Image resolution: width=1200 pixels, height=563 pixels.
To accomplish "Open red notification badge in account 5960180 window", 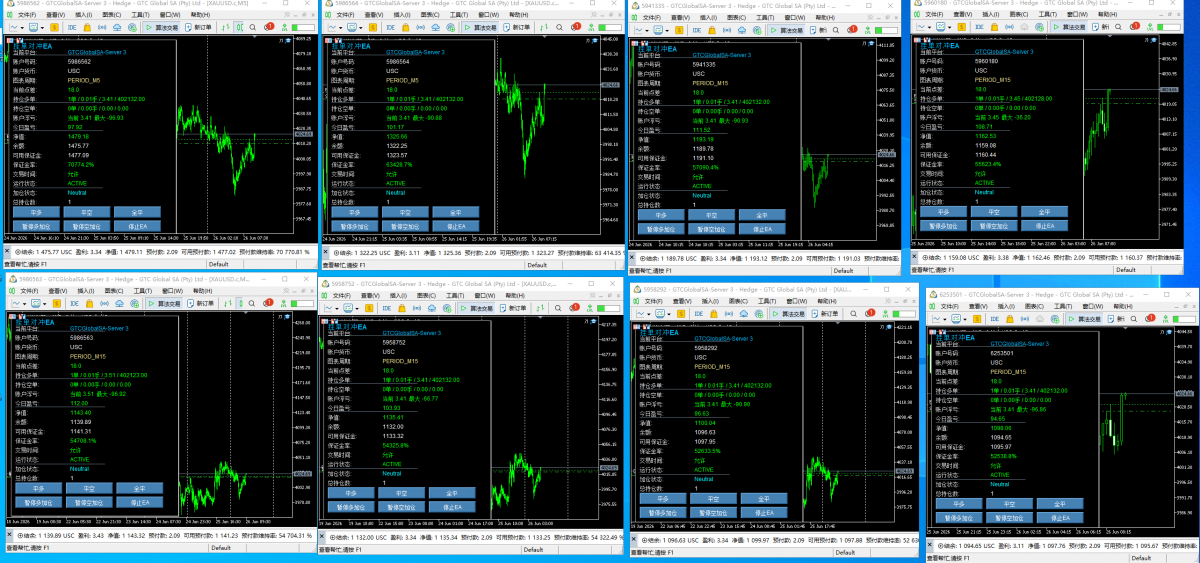I will click(x=1136, y=26).
